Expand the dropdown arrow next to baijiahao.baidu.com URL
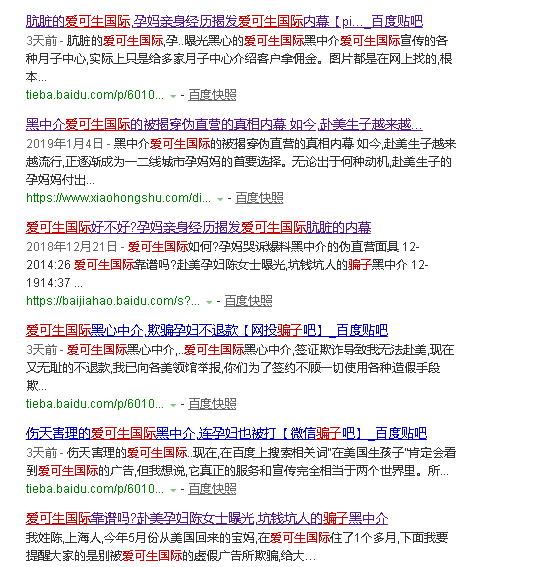Screen dimensions: 542x567 (x=209, y=302)
